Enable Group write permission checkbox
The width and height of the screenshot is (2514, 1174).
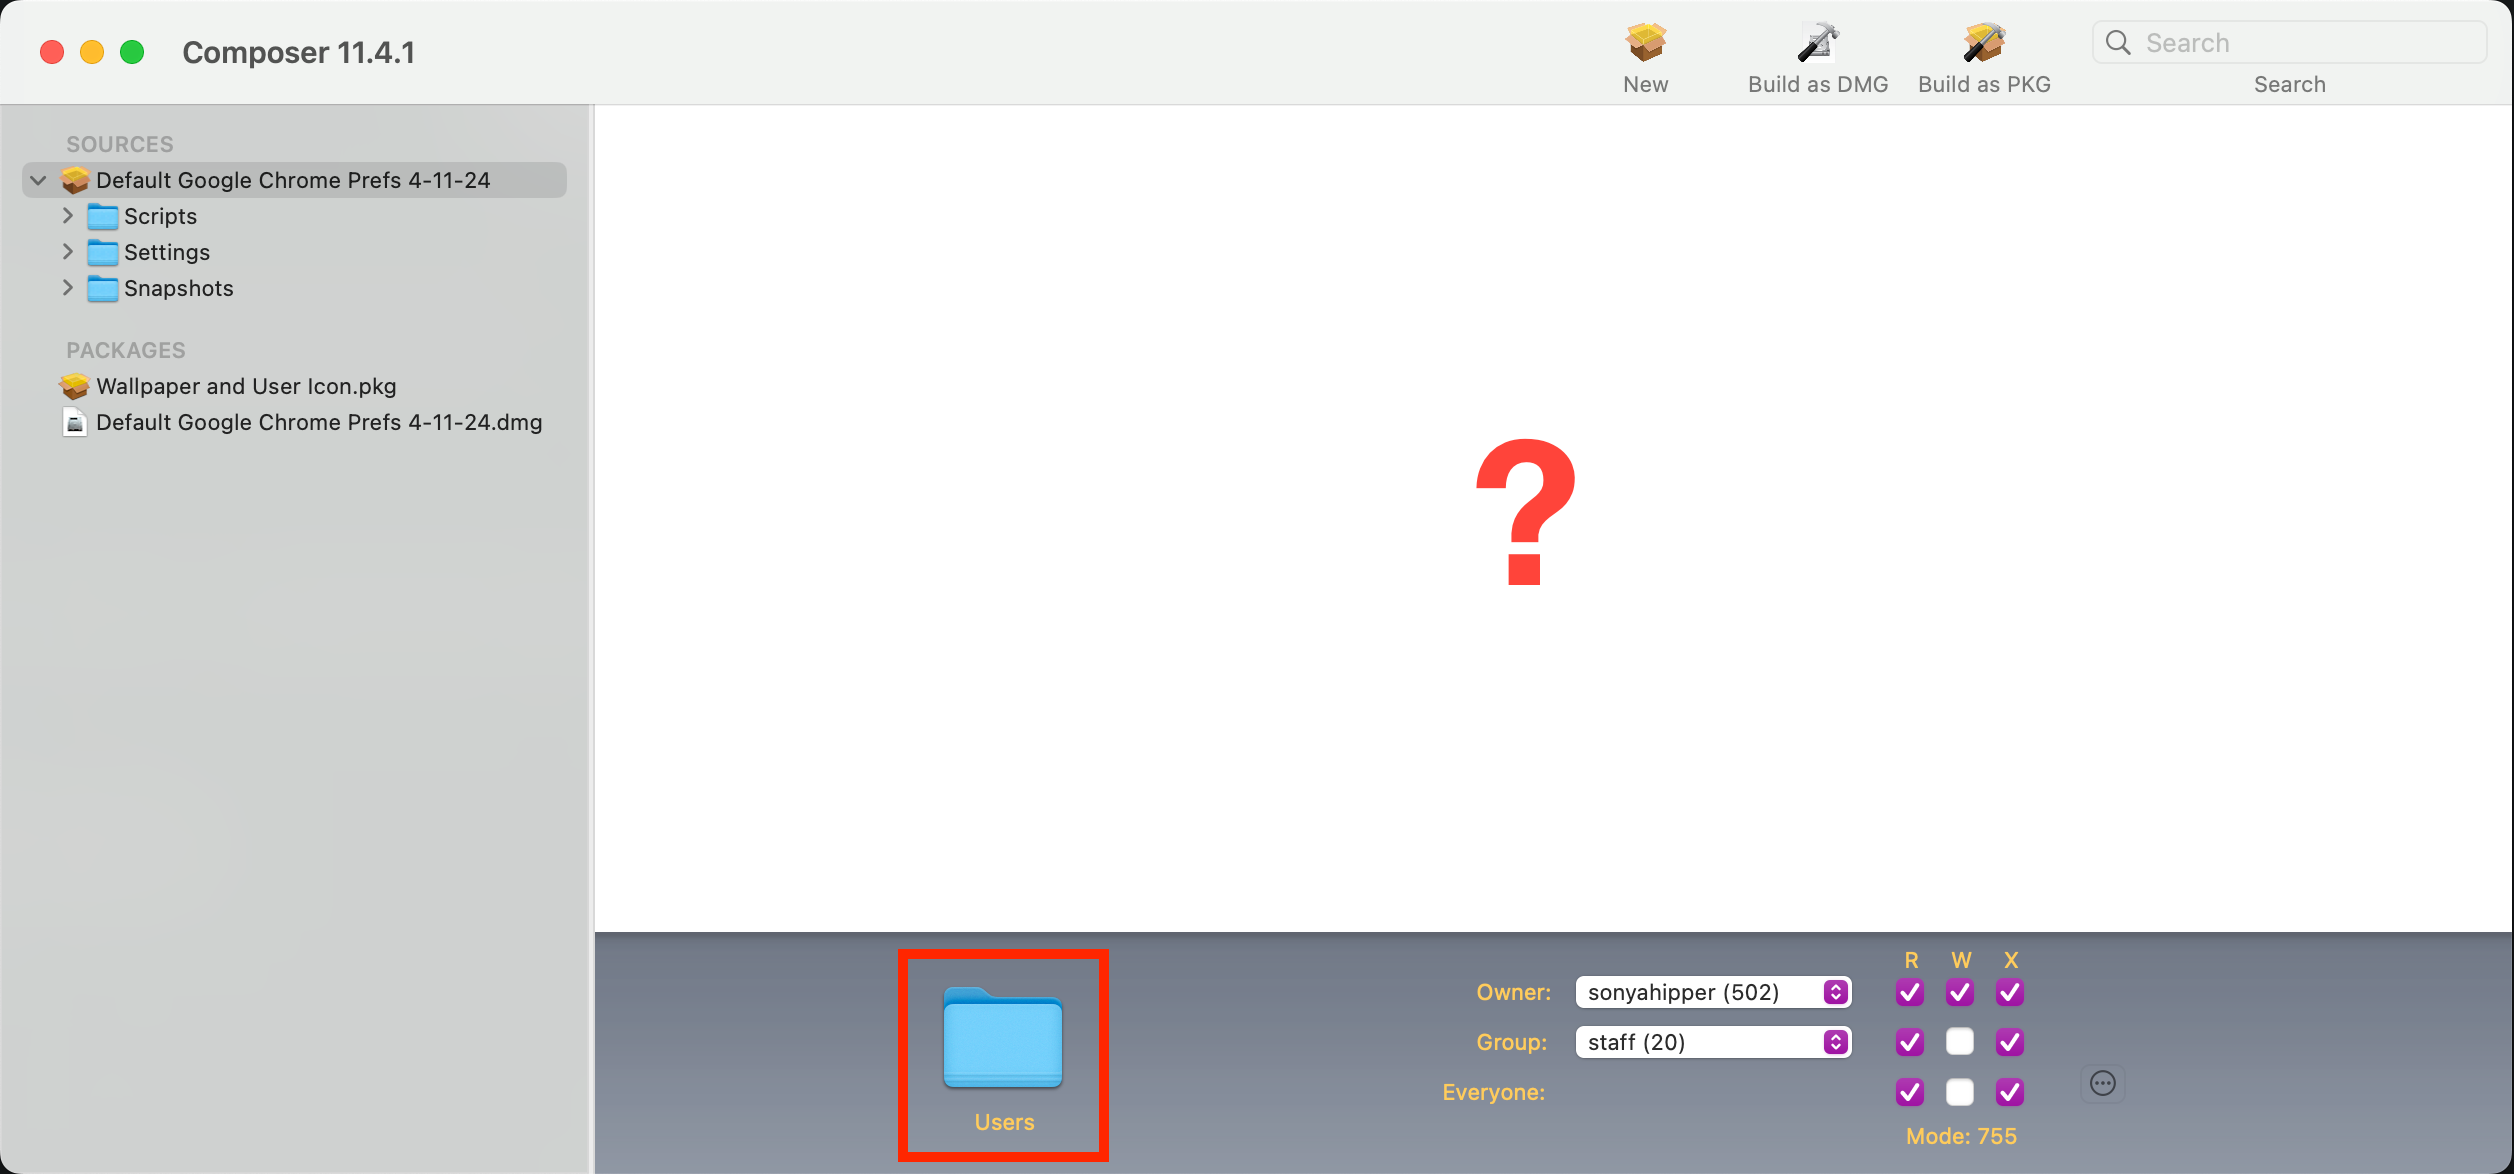[x=1960, y=1042]
